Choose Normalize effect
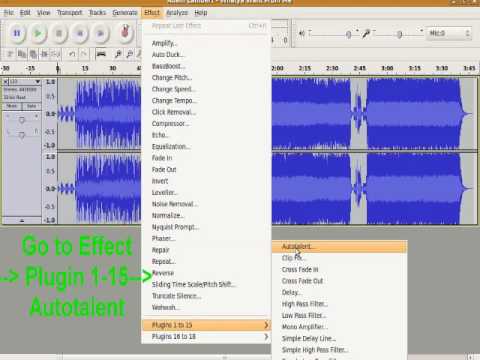This screenshot has width=480, height=360. click(x=206, y=215)
